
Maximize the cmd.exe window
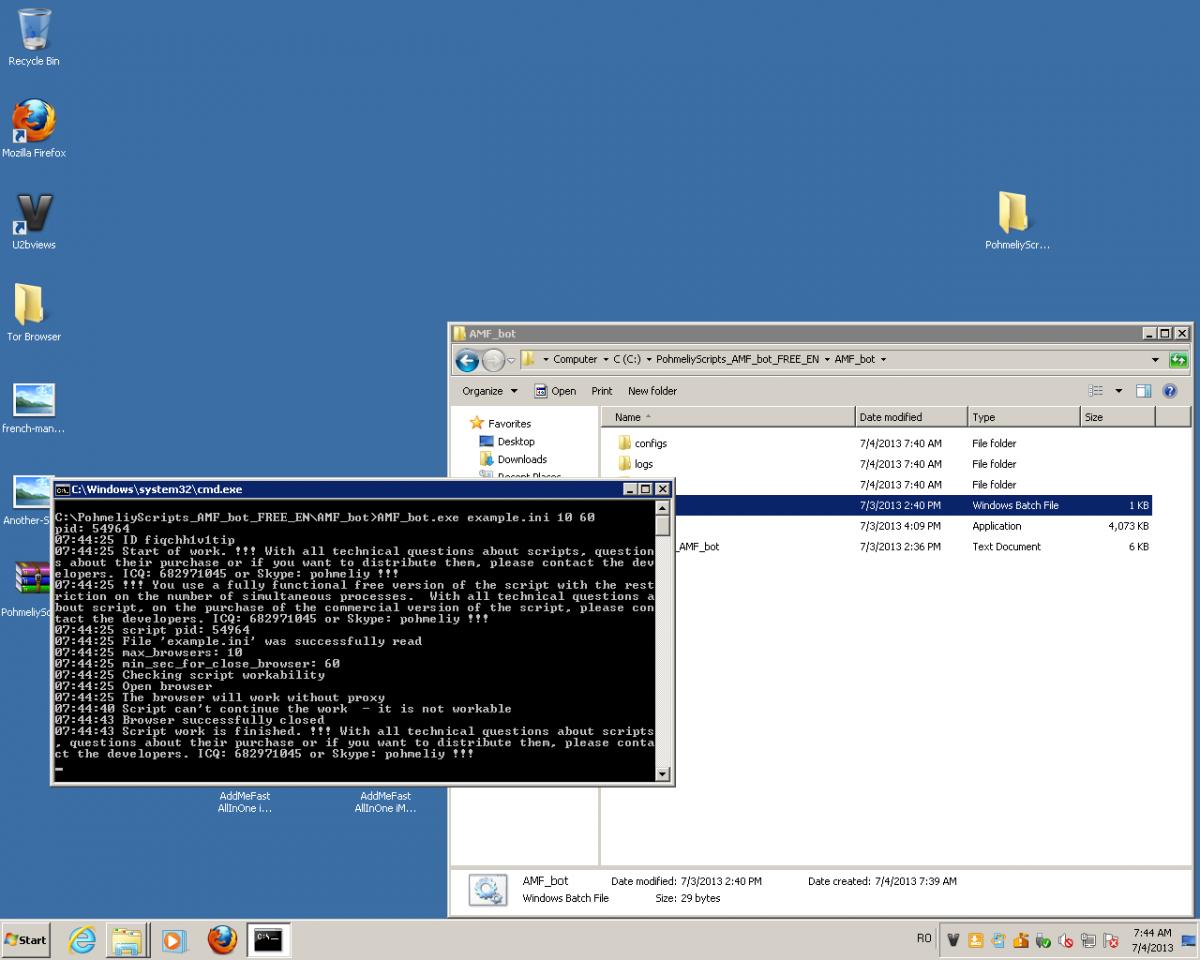click(x=645, y=489)
